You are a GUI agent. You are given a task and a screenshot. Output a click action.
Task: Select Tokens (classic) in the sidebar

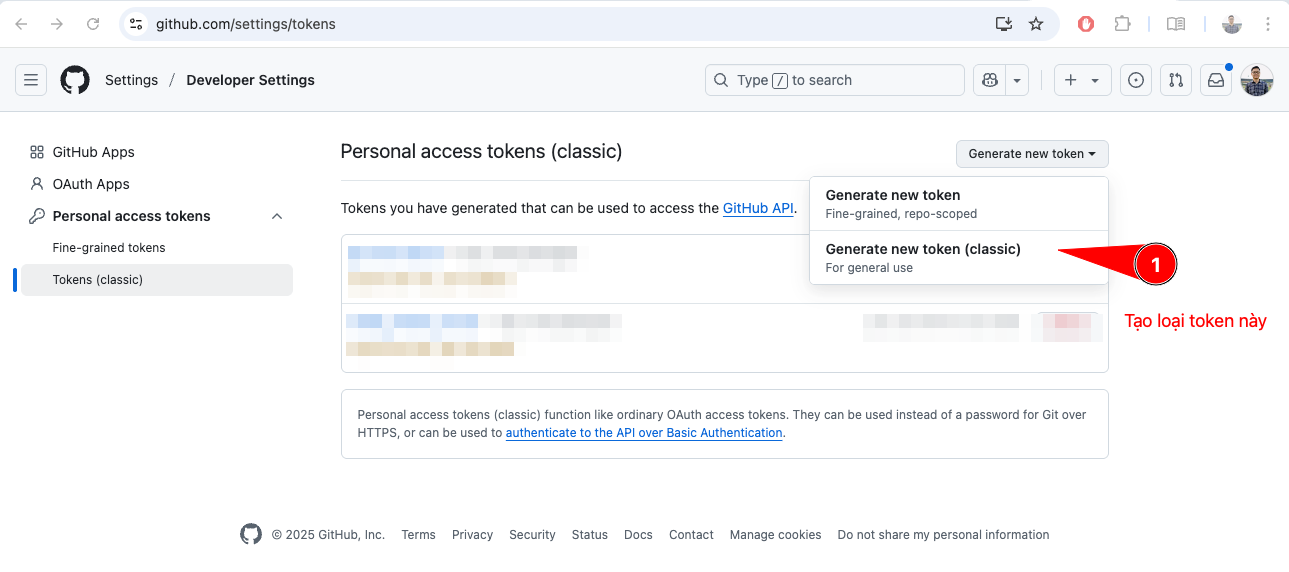pos(157,280)
